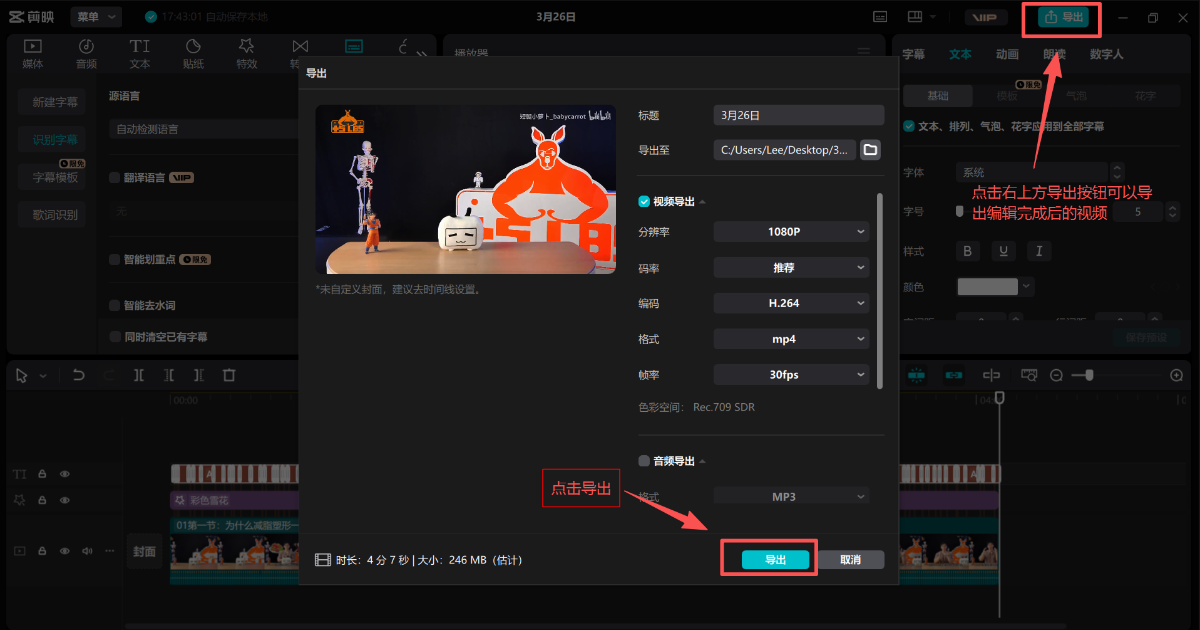Viewport: 1200px width, 630px height.
Task: Click the folder icon beside export path
Action: [x=870, y=150]
